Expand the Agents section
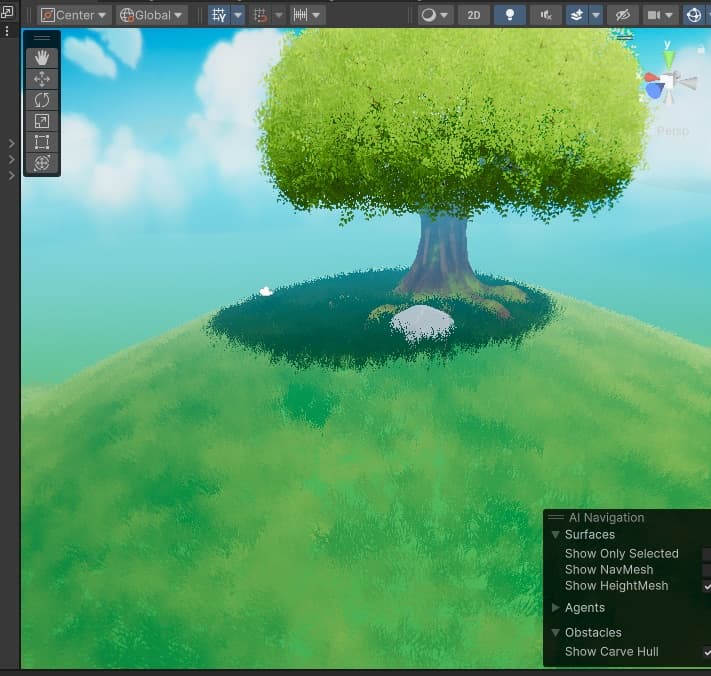The width and height of the screenshot is (711, 676). [556, 608]
